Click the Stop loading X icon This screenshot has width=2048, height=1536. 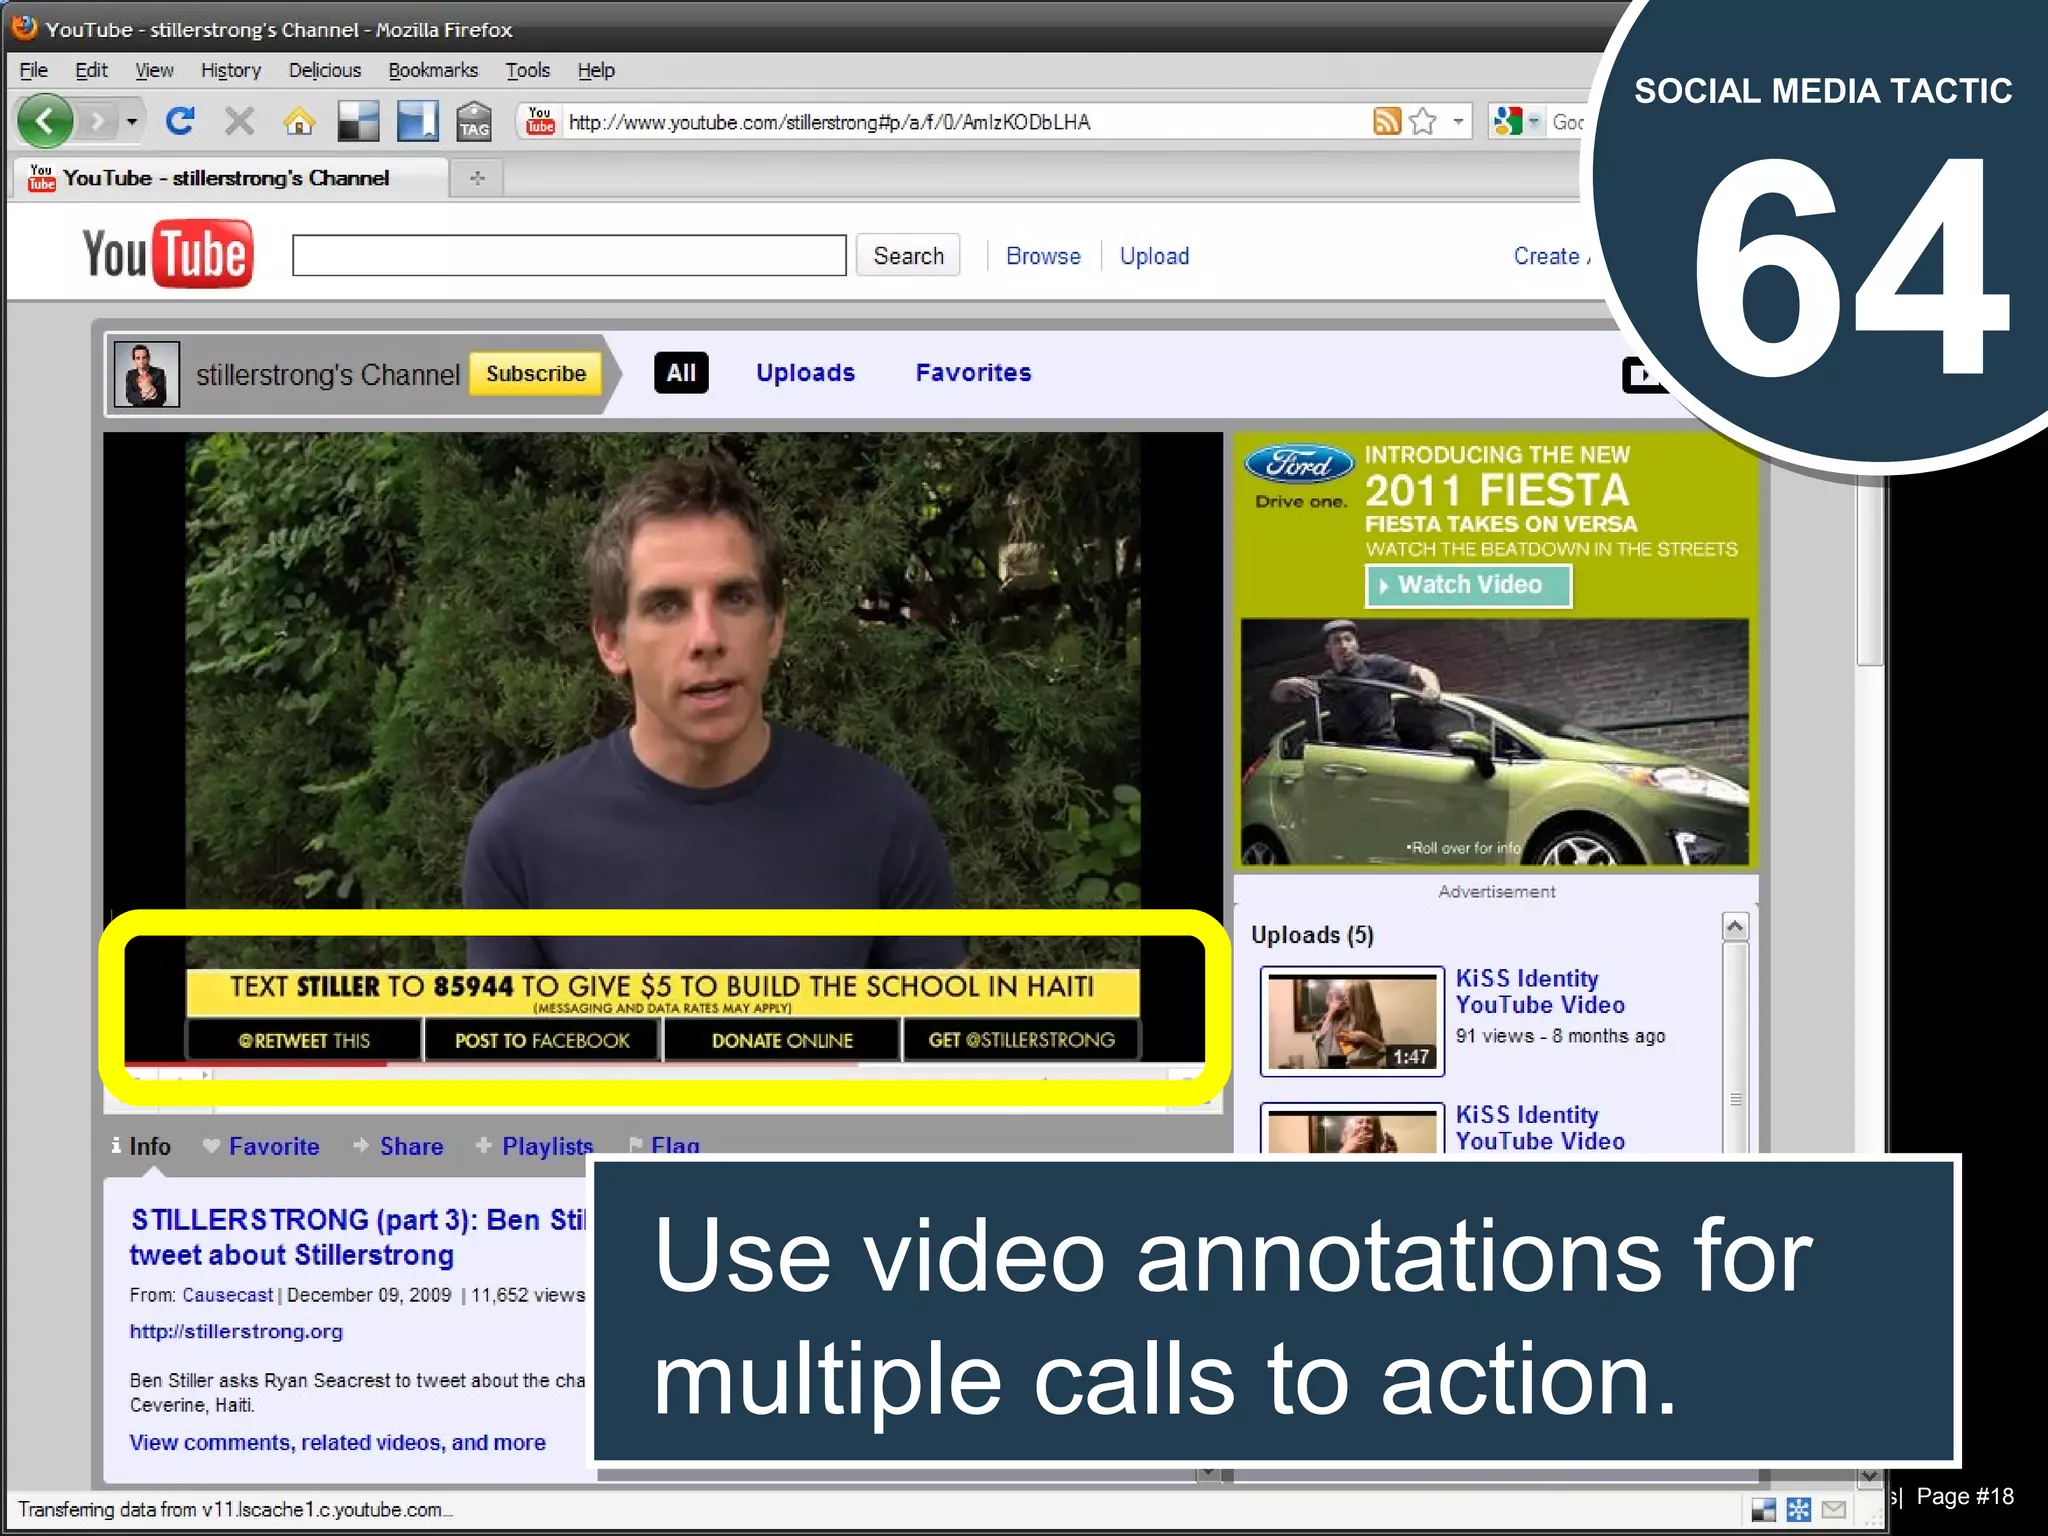[x=239, y=122]
